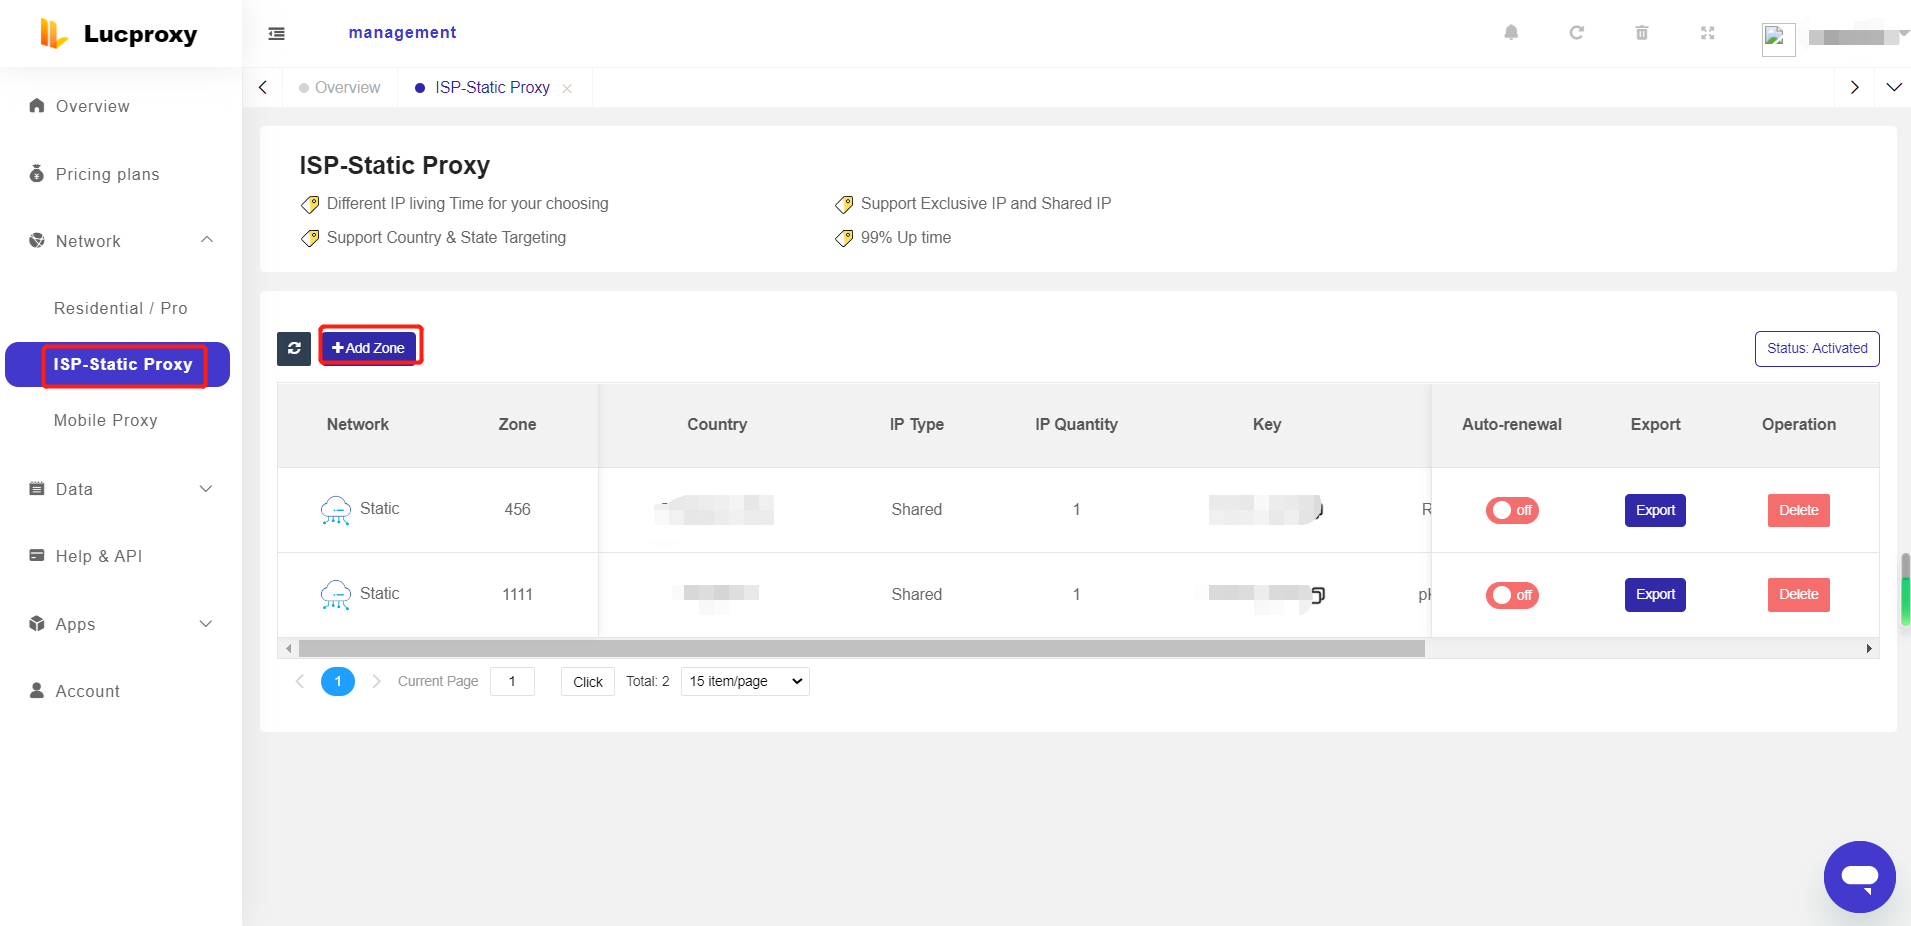Viewport: 1911px width, 926px height.
Task: Click the pagination Click button
Action: point(588,682)
